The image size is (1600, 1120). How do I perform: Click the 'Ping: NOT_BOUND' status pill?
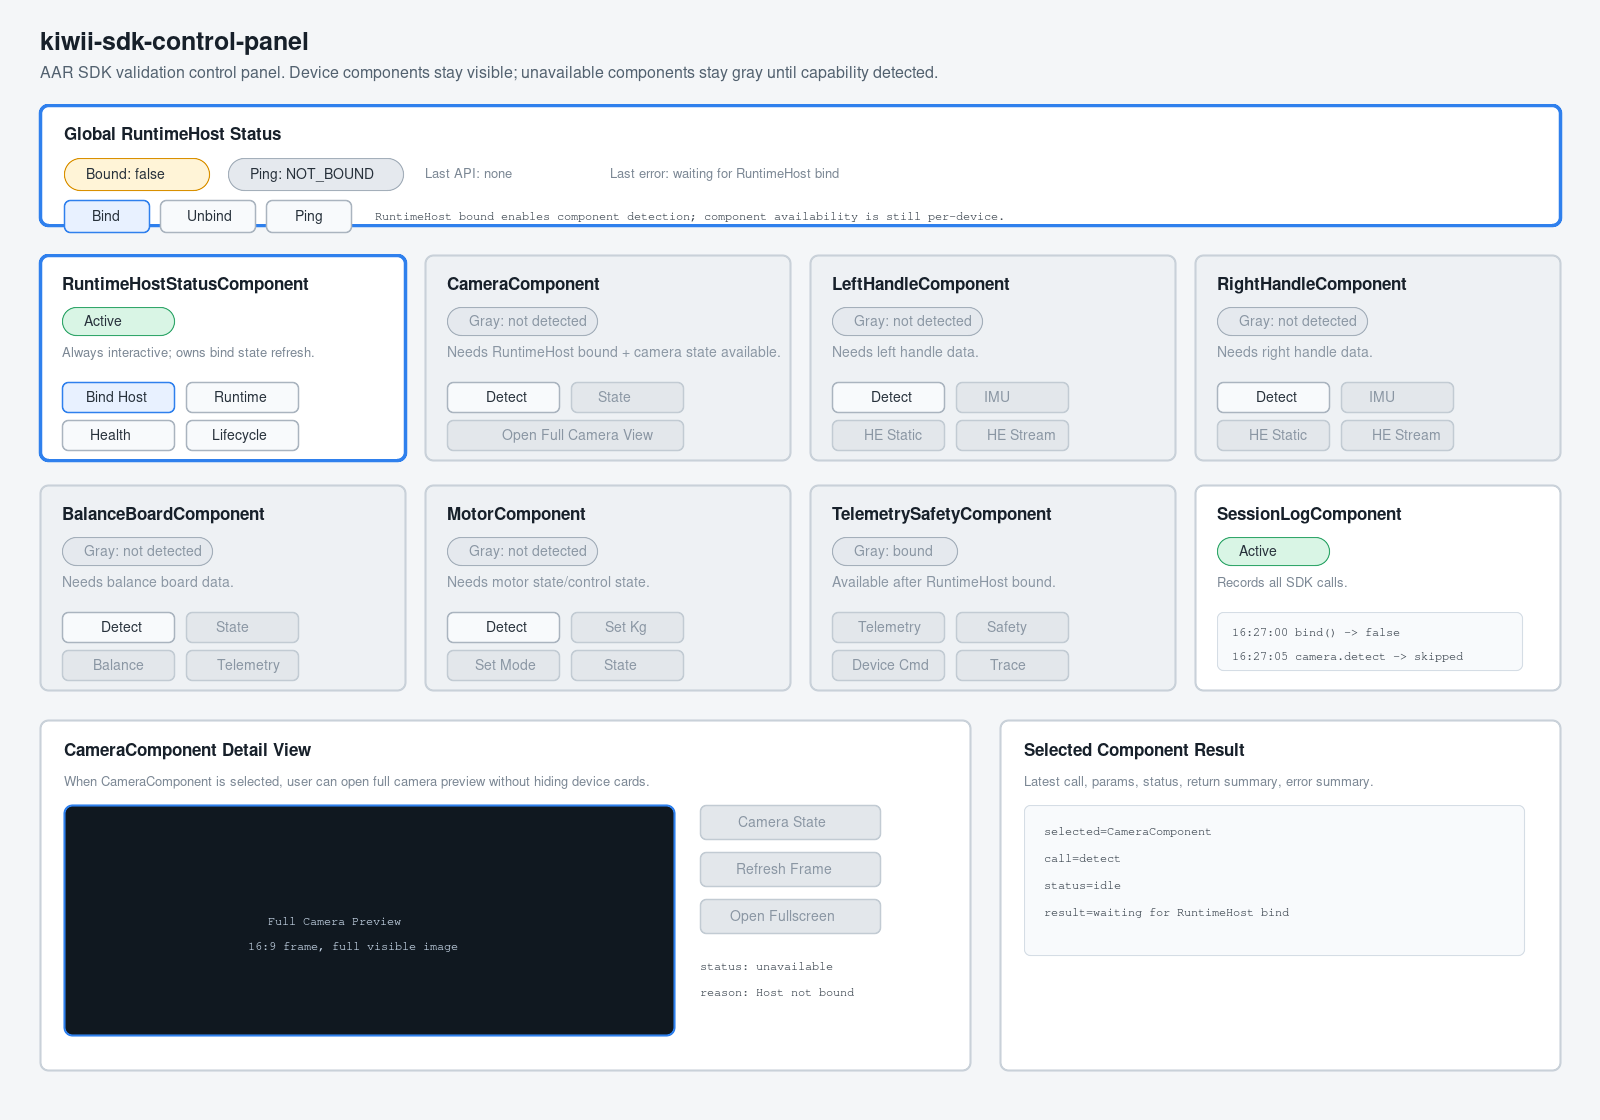pyautogui.click(x=316, y=174)
